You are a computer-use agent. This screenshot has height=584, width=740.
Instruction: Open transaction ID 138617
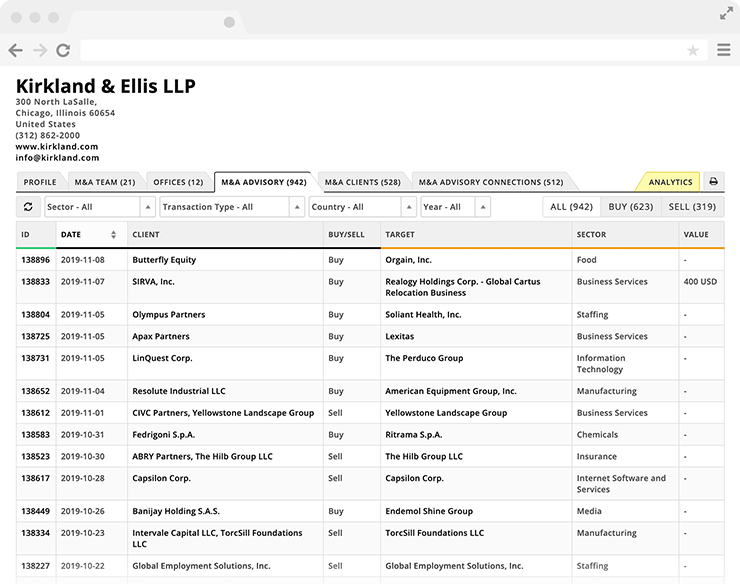(x=35, y=478)
